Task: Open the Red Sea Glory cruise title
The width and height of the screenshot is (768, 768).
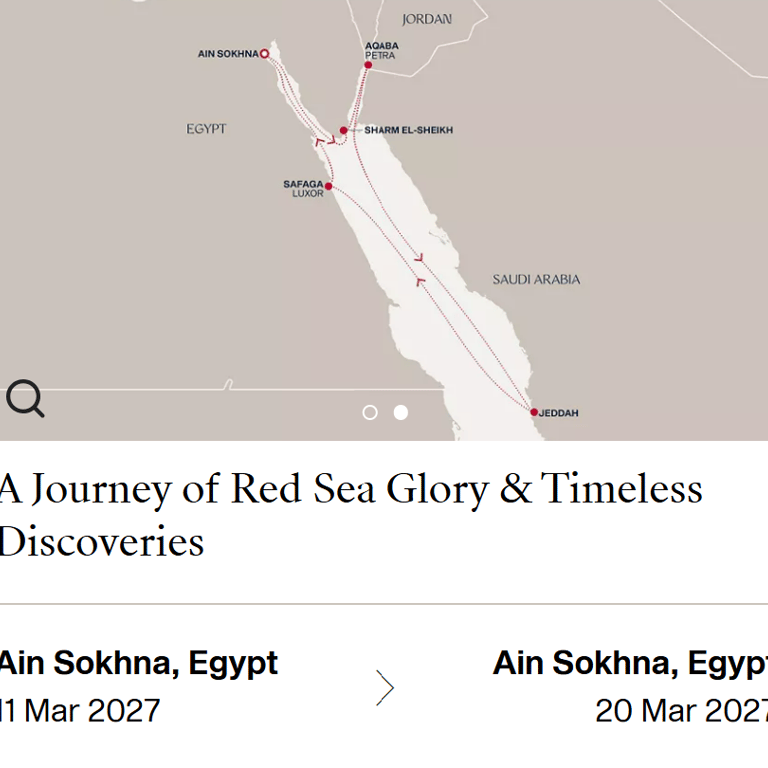Action: [x=350, y=515]
